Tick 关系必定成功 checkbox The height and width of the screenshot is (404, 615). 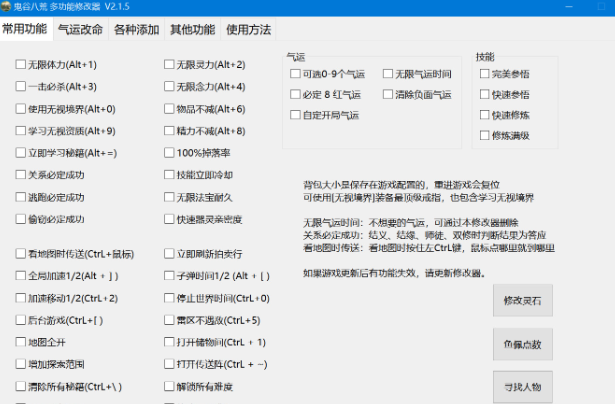click(x=20, y=175)
